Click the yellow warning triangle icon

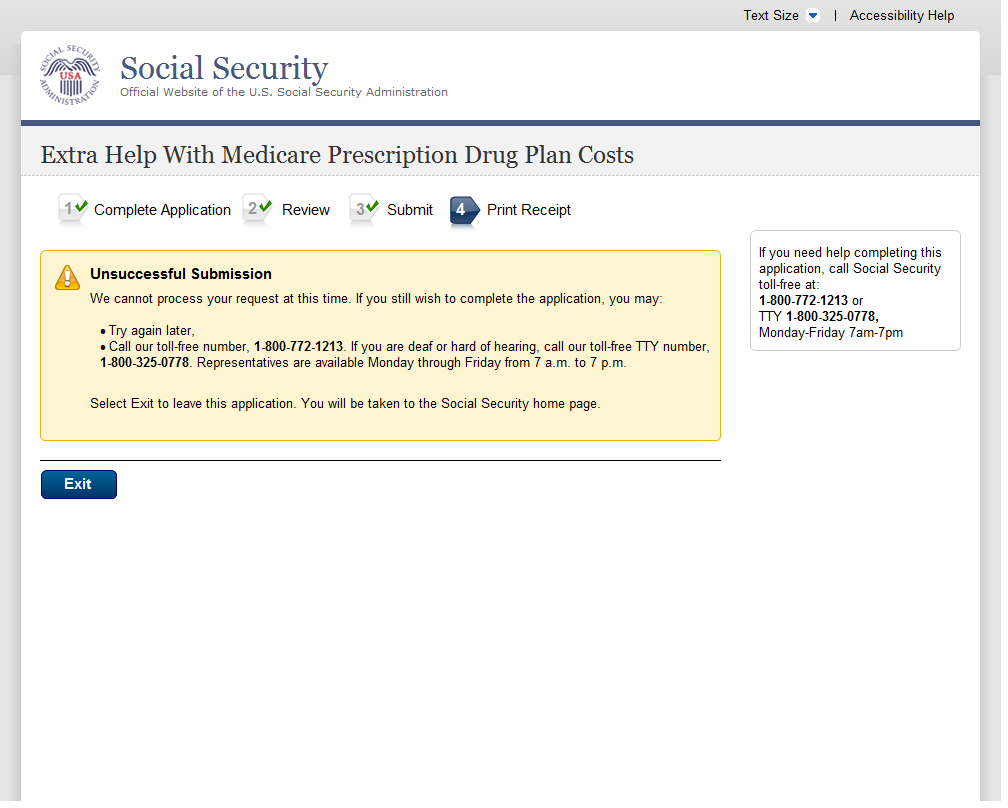click(x=67, y=278)
